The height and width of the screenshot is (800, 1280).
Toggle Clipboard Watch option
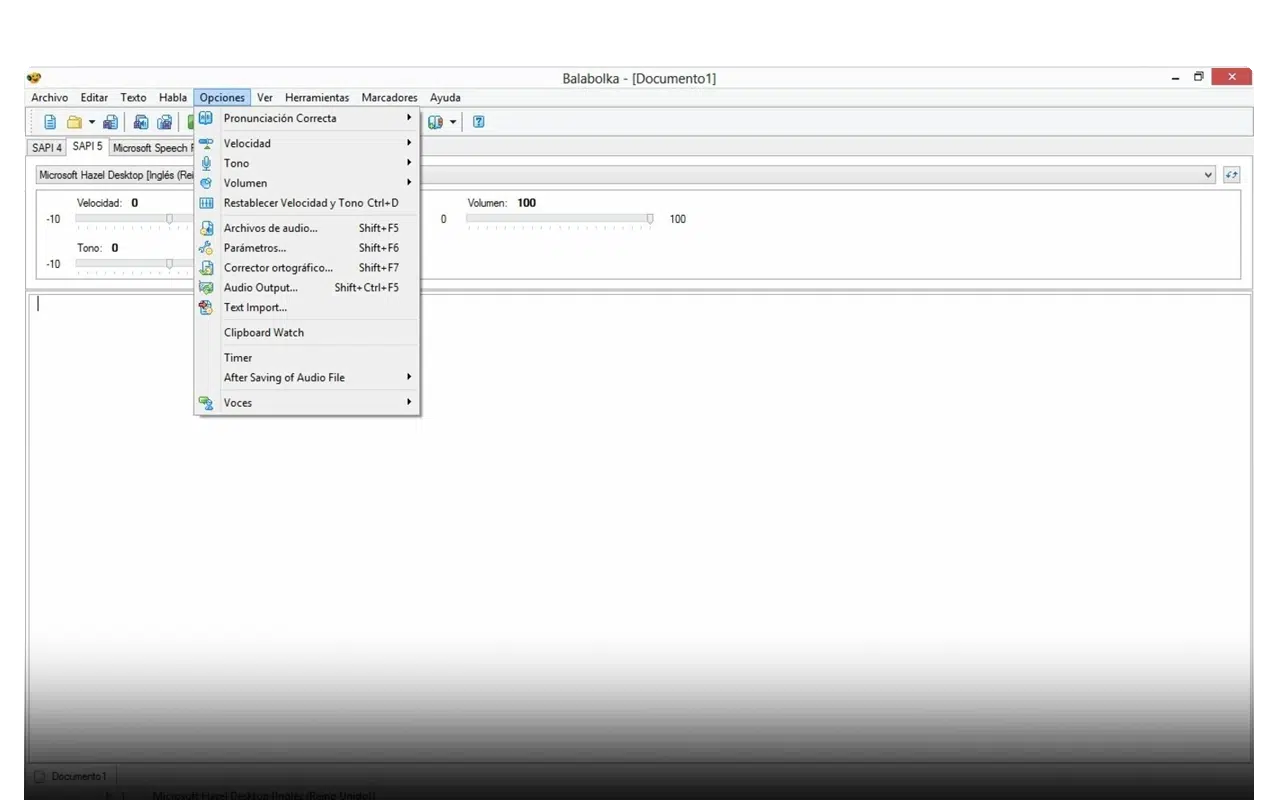307,333
